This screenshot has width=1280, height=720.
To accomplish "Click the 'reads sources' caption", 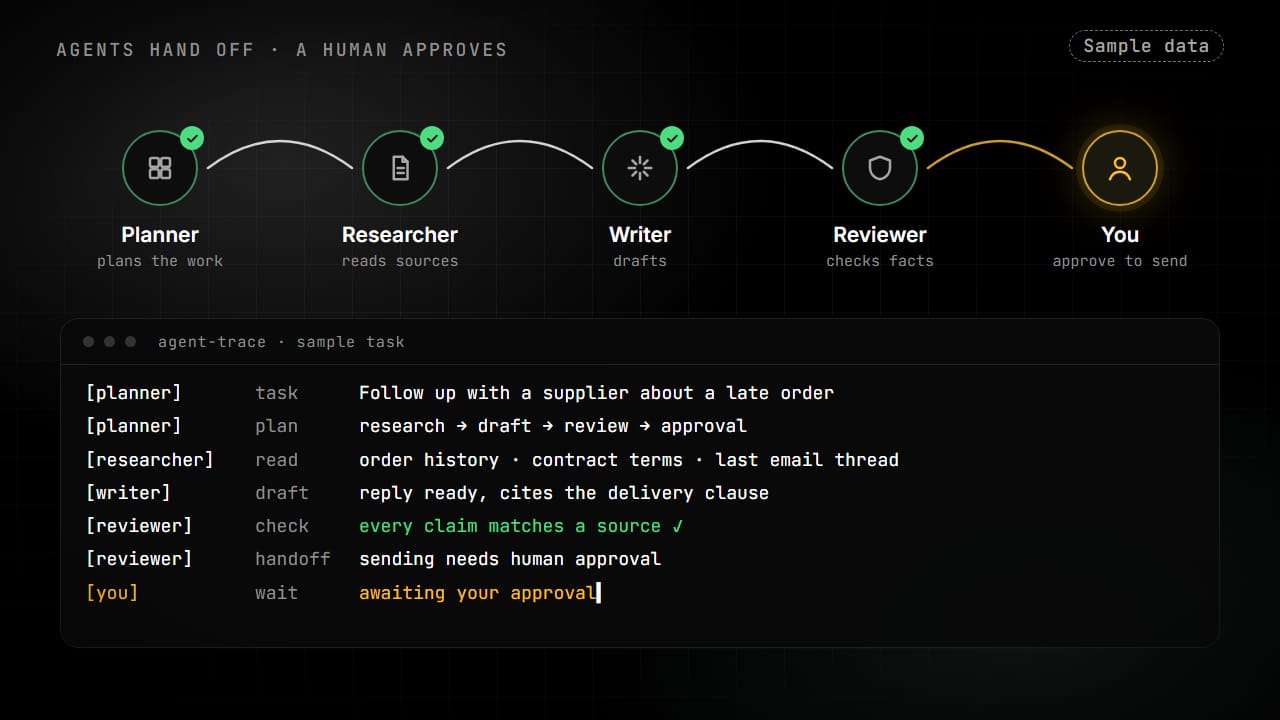I will [400, 261].
